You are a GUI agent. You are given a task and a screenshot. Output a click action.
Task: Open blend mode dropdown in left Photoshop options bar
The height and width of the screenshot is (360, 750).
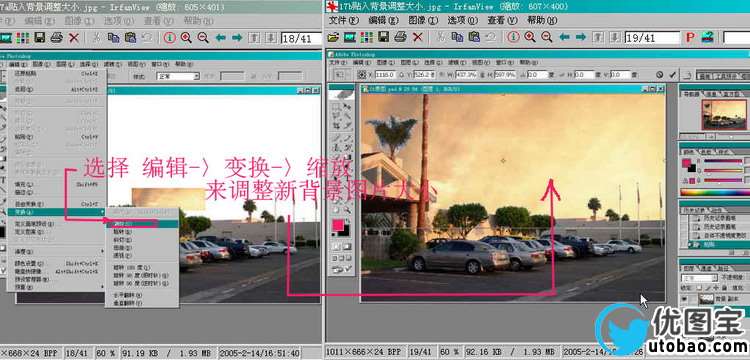click(178, 76)
